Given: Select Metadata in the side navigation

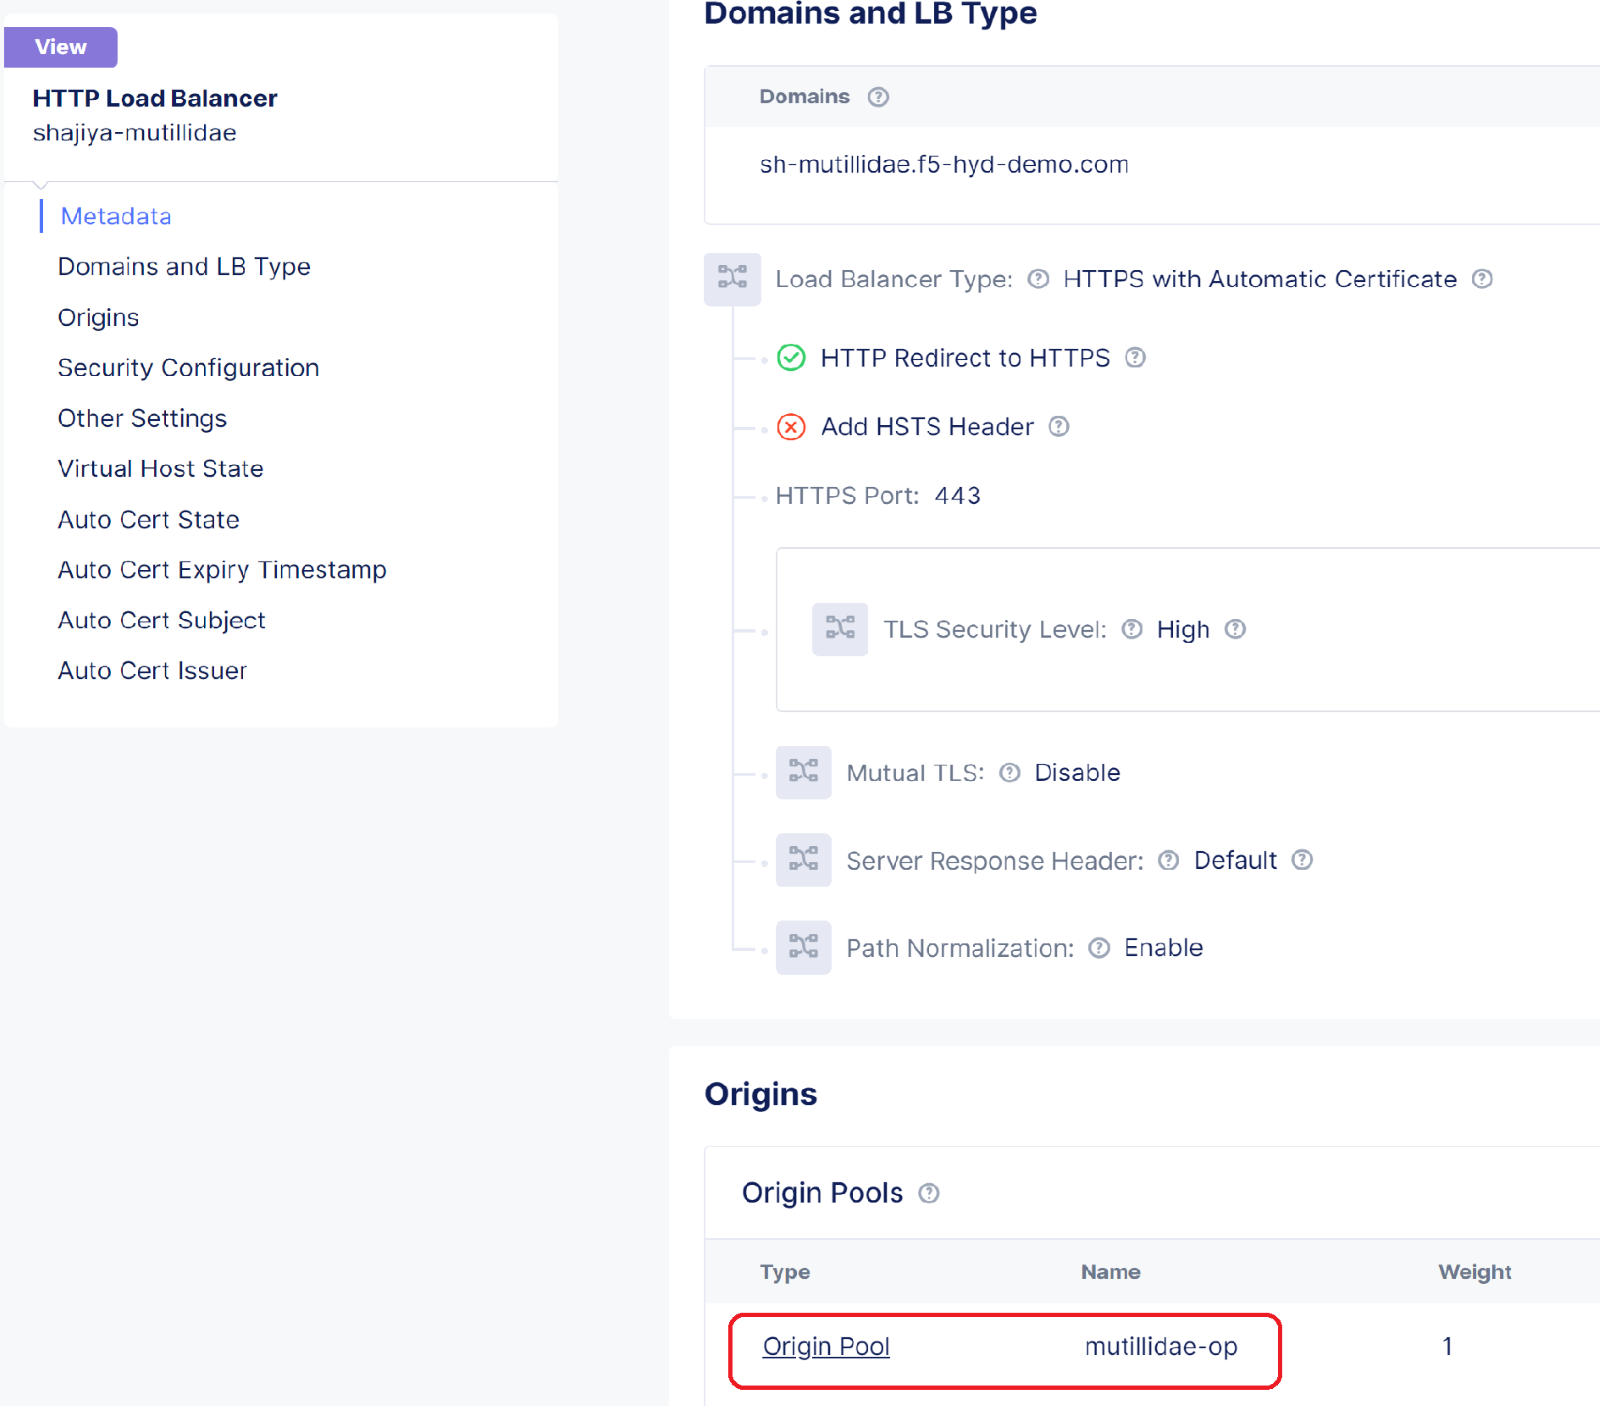Looking at the screenshot, I should (x=116, y=216).
